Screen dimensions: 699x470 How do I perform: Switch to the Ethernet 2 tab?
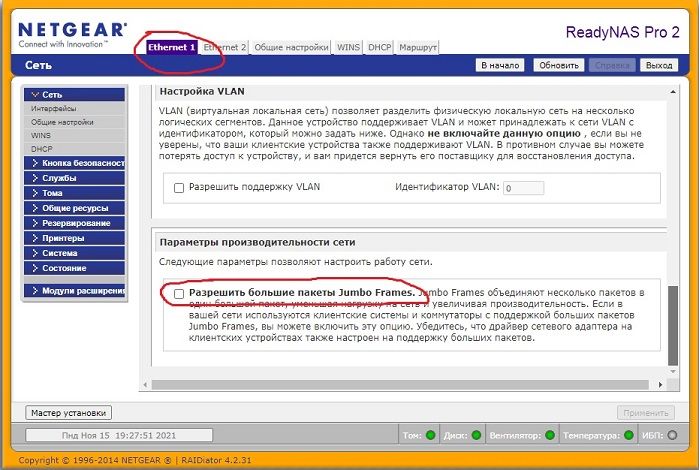(225, 47)
